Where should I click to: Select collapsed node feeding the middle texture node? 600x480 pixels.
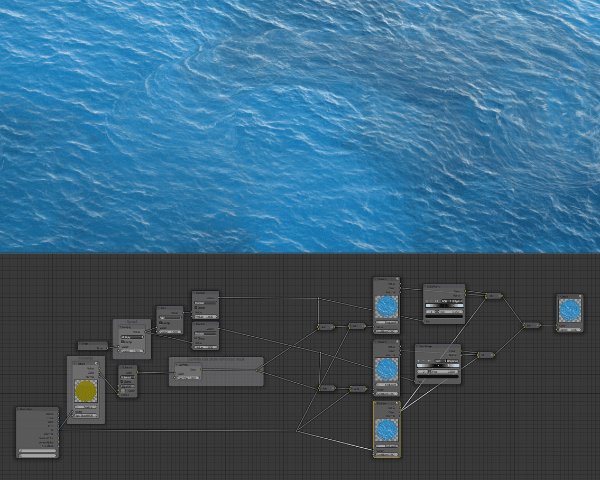click(358, 389)
